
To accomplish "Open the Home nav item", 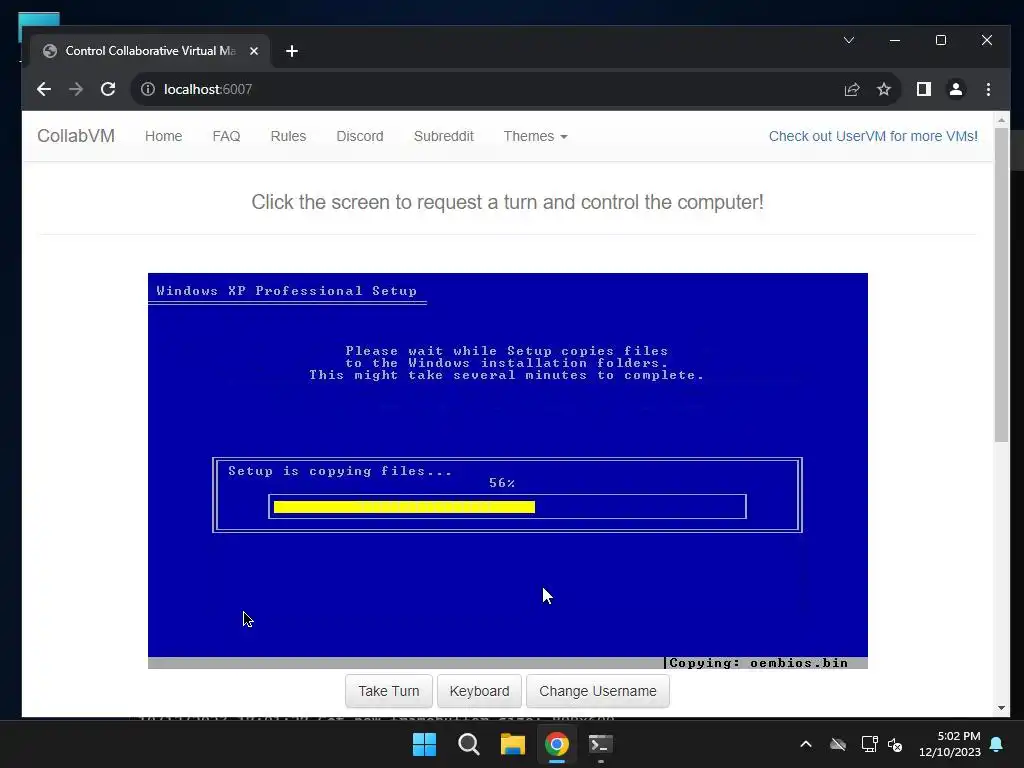I will pos(163,136).
